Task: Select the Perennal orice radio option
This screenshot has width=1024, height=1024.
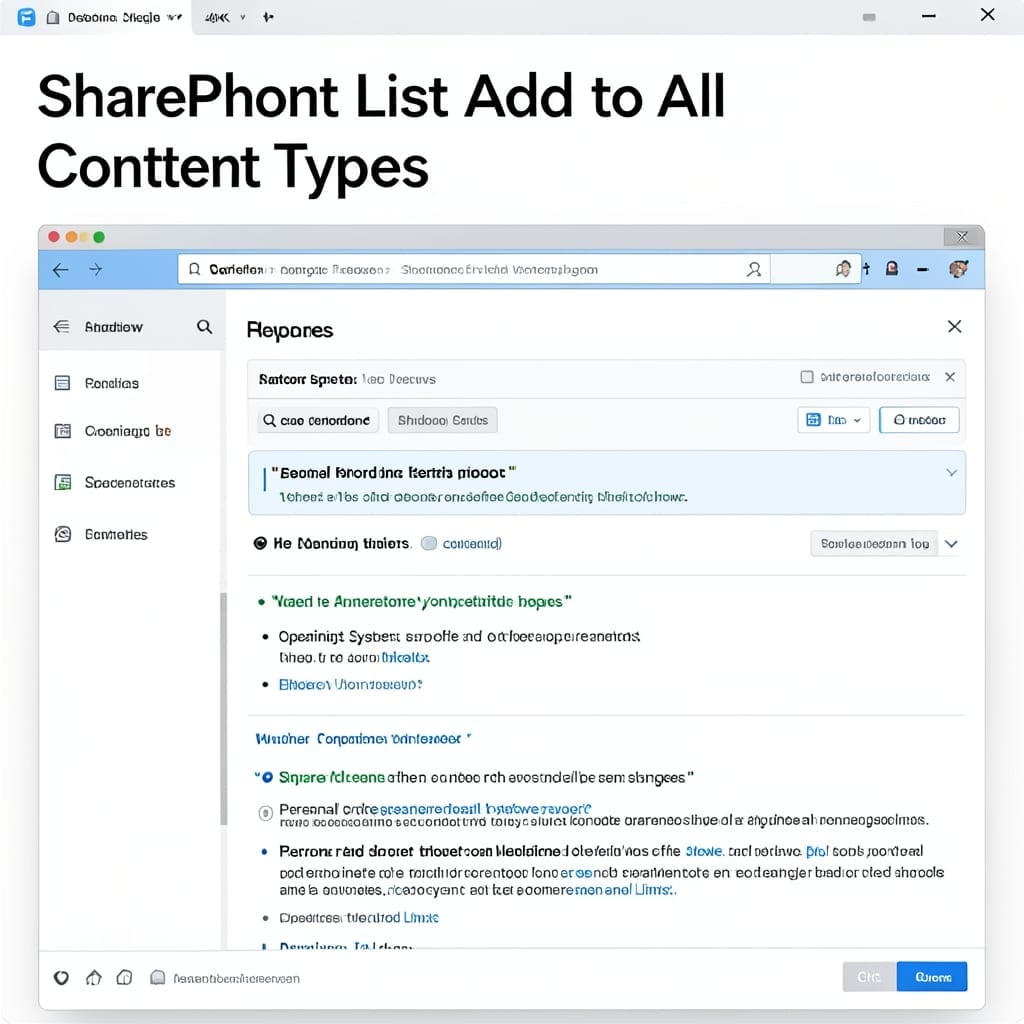Action: [x=265, y=813]
